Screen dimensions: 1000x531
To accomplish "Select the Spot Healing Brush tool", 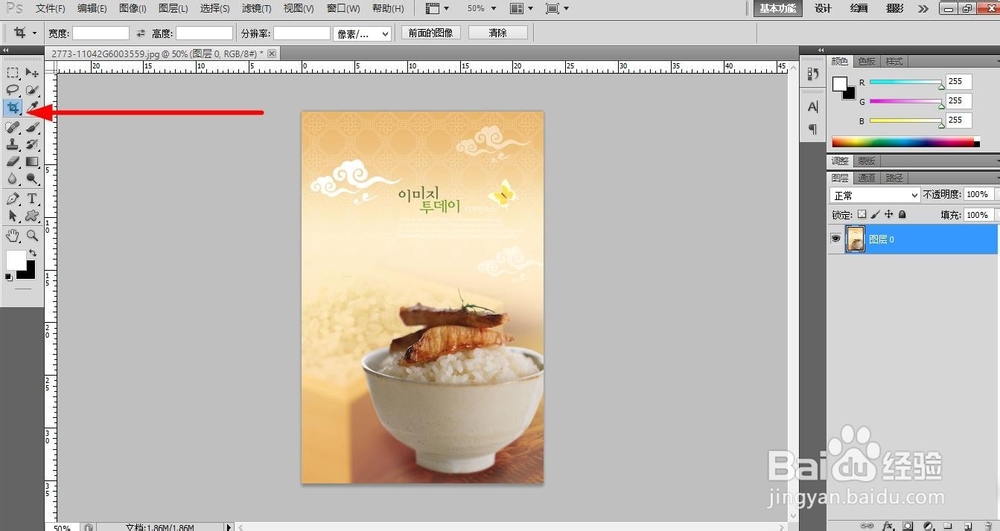I will (x=13, y=127).
